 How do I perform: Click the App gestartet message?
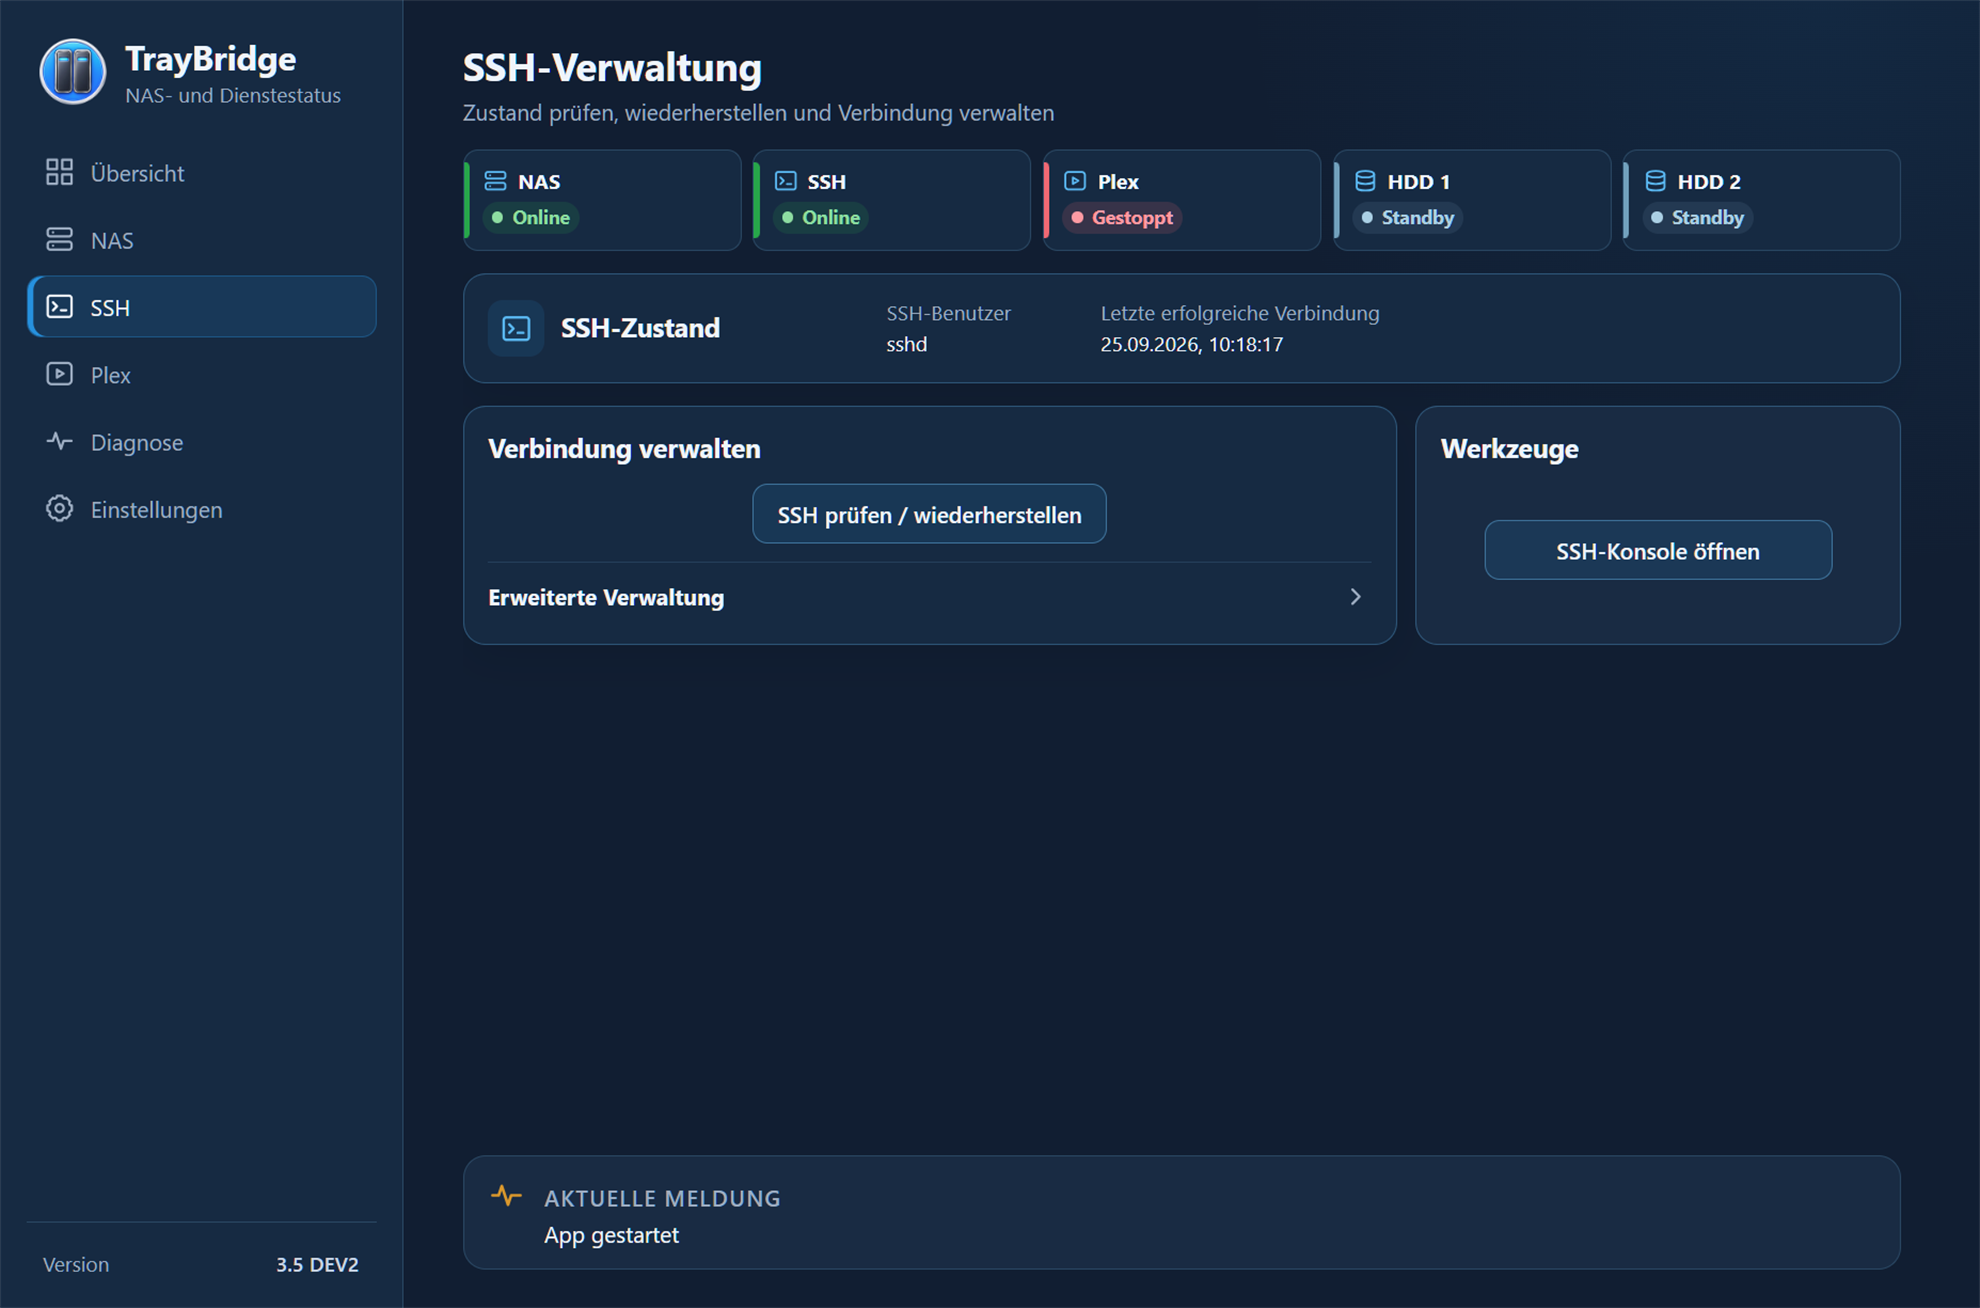click(x=611, y=1235)
